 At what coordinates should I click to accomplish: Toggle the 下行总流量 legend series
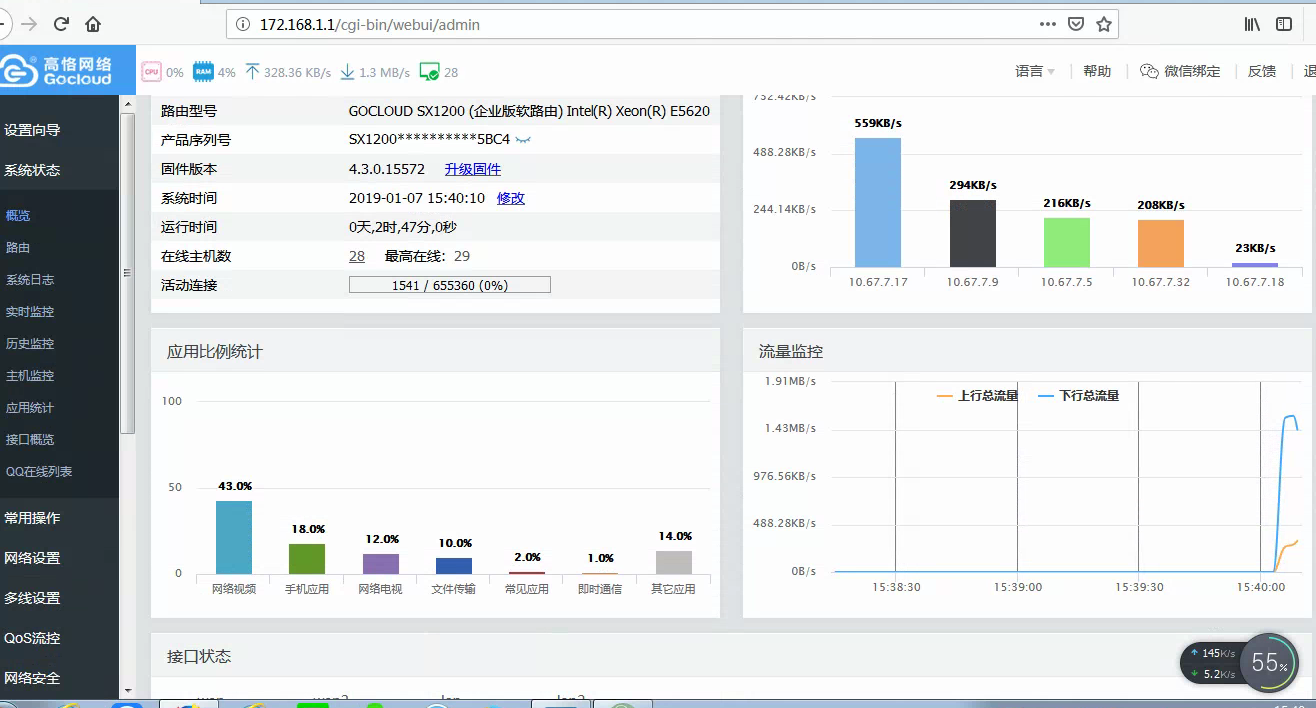click(1079, 396)
